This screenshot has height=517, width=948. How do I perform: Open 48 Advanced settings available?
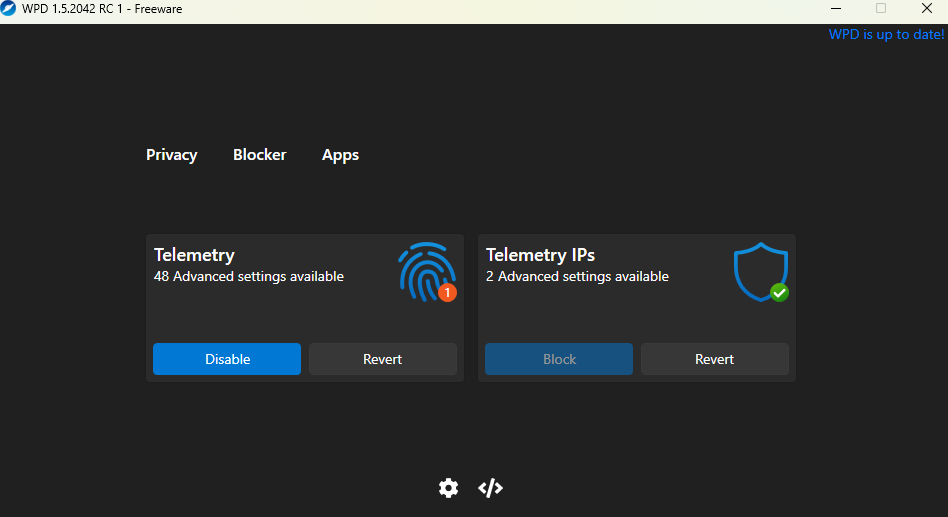pyautogui.click(x=248, y=276)
